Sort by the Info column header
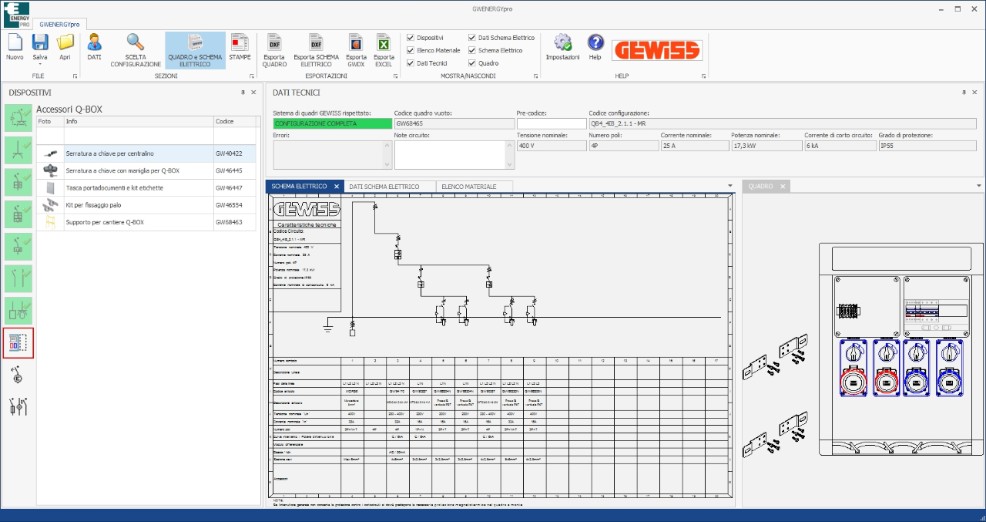The height and width of the screenshot is (522, 986). point(138,121)
